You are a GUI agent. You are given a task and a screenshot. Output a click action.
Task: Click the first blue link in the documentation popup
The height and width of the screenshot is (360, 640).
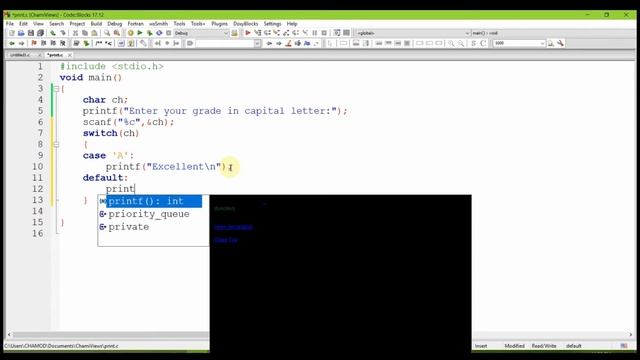233,227
